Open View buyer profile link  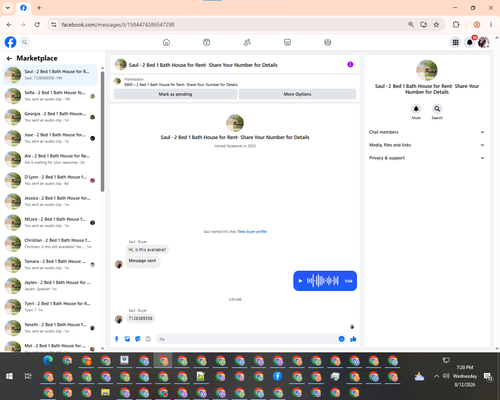pyautogui.click(x=252, y=231)
